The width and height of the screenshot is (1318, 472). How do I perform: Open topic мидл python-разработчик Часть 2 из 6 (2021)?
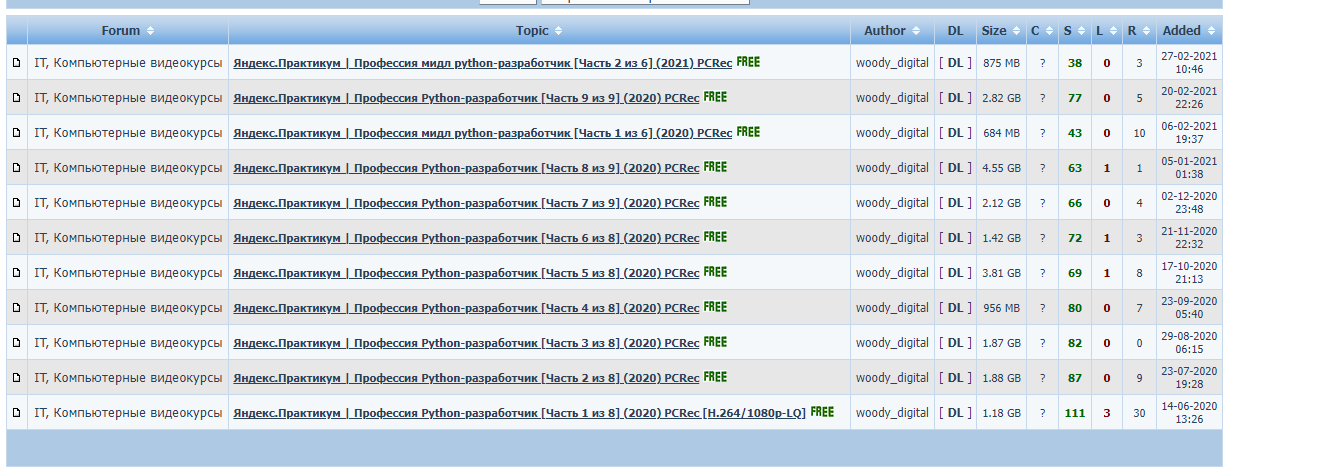483,63
